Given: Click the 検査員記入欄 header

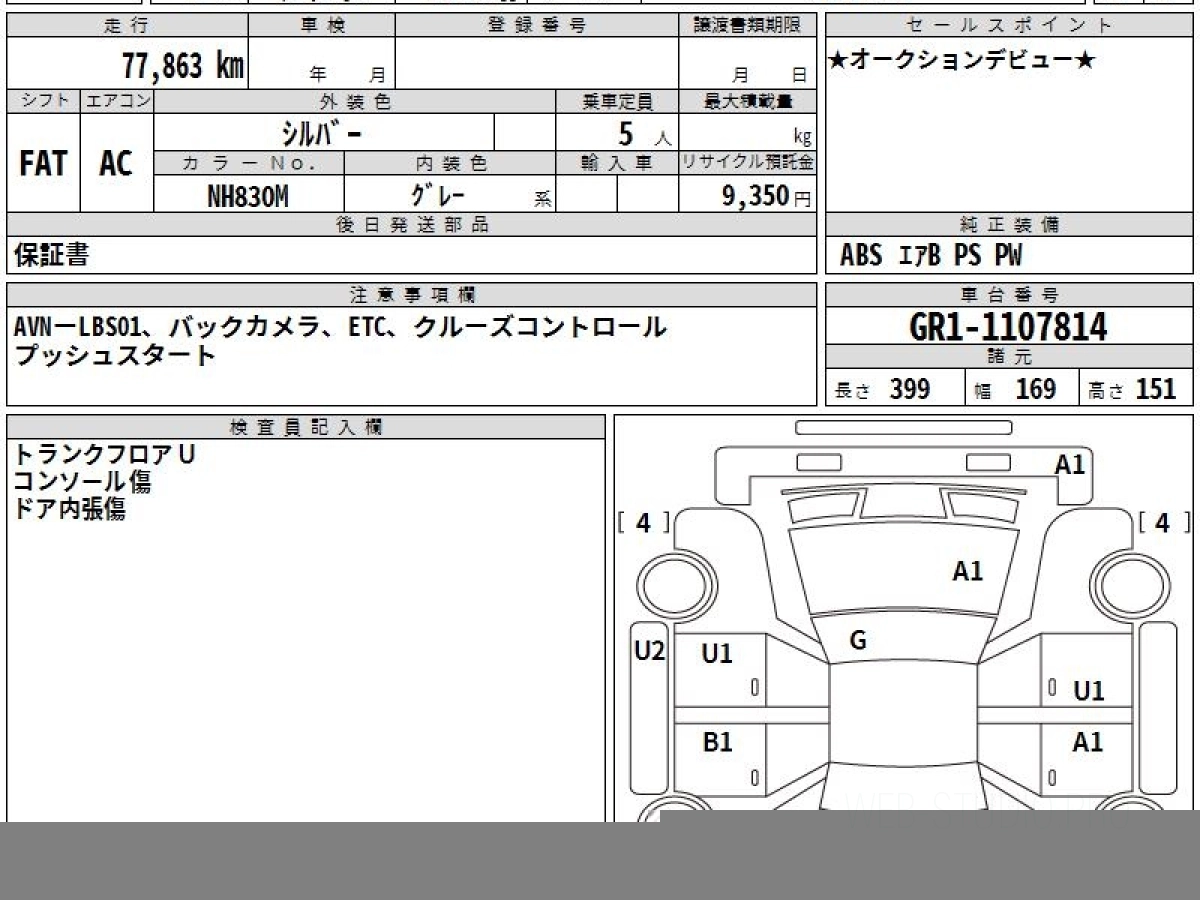Looking at the screenshot, I should pyautogui.click(x=306, y=427).
